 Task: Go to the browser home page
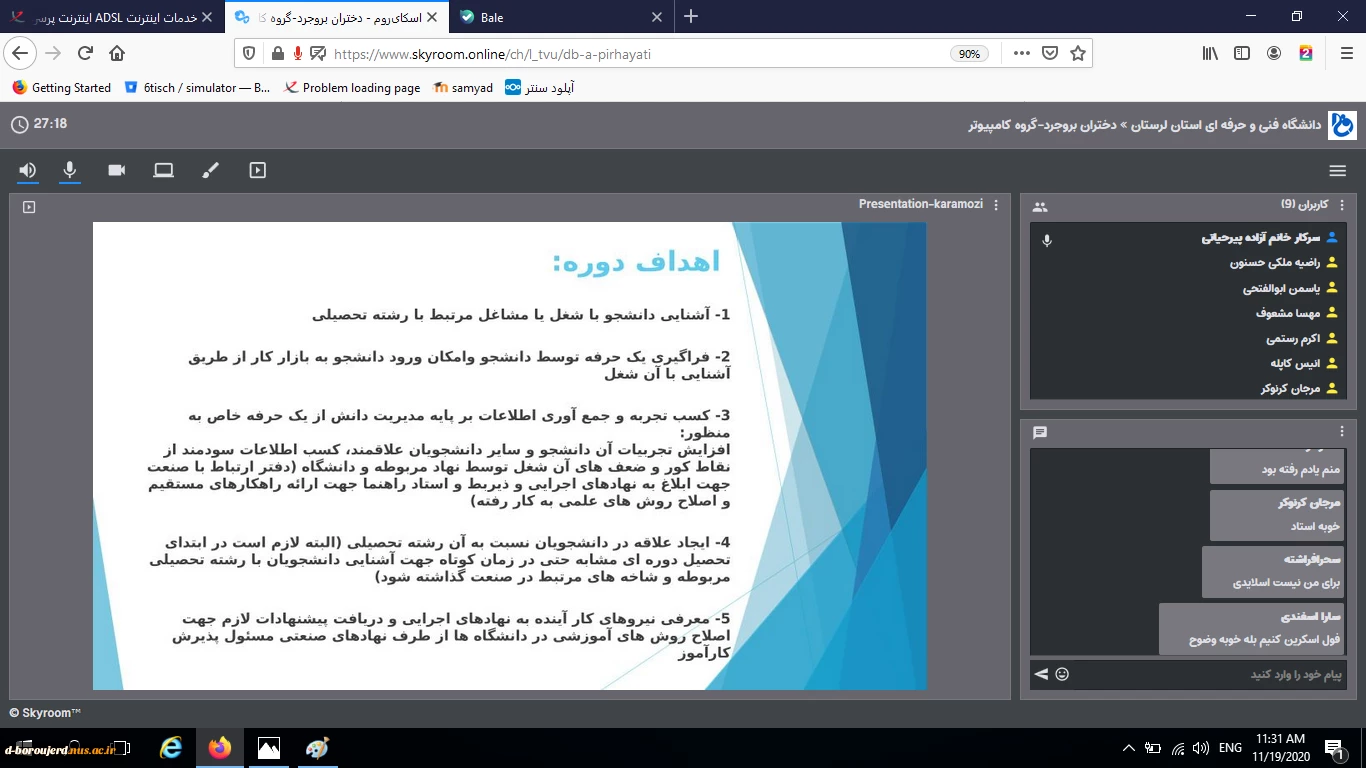click(x=117, y=54)
